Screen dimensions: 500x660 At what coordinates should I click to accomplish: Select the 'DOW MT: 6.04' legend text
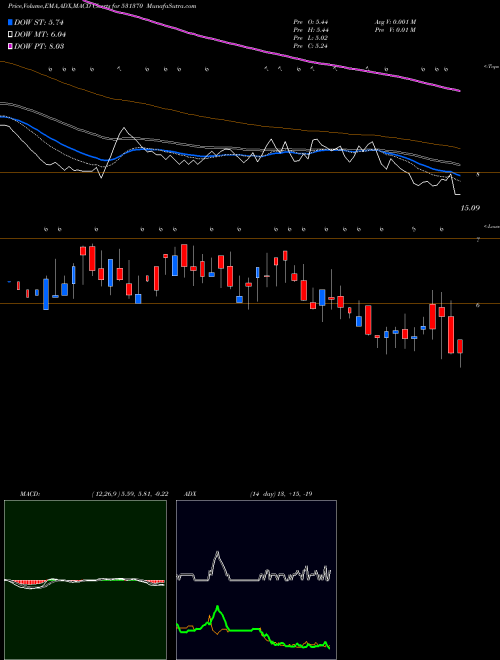pos(40,34)
